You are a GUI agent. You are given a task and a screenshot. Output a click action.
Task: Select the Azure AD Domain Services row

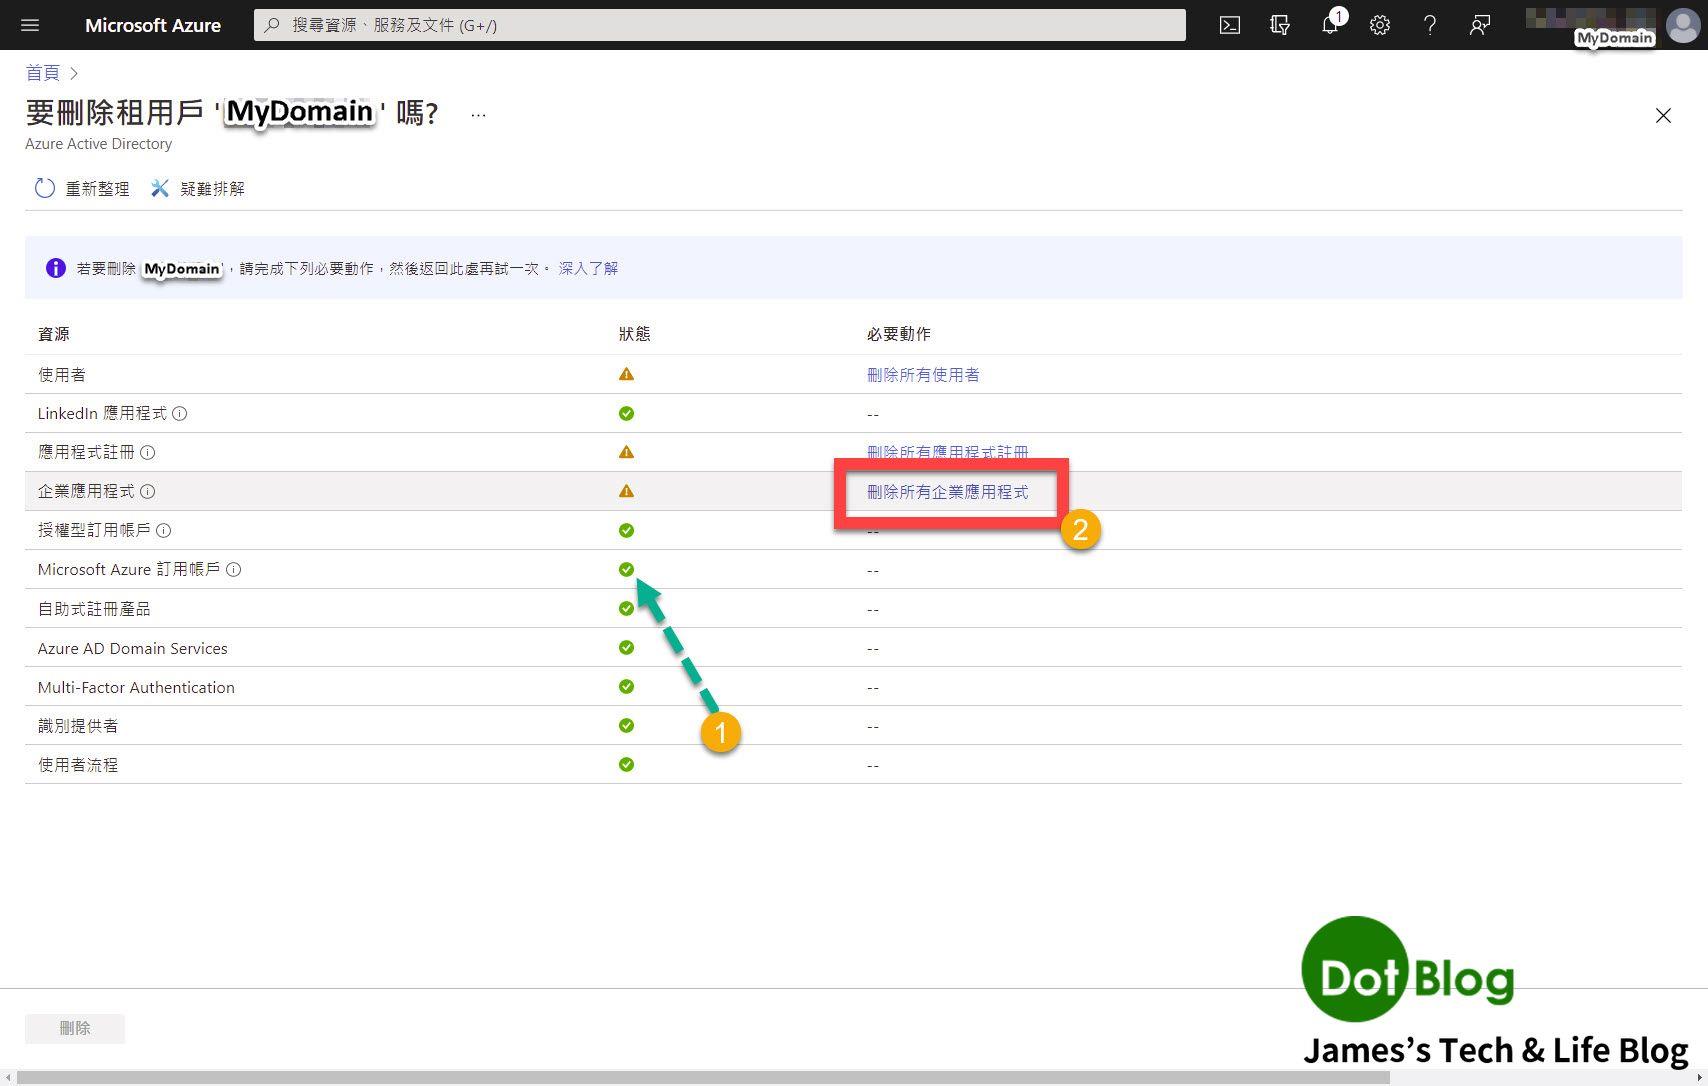coord(853,647)
